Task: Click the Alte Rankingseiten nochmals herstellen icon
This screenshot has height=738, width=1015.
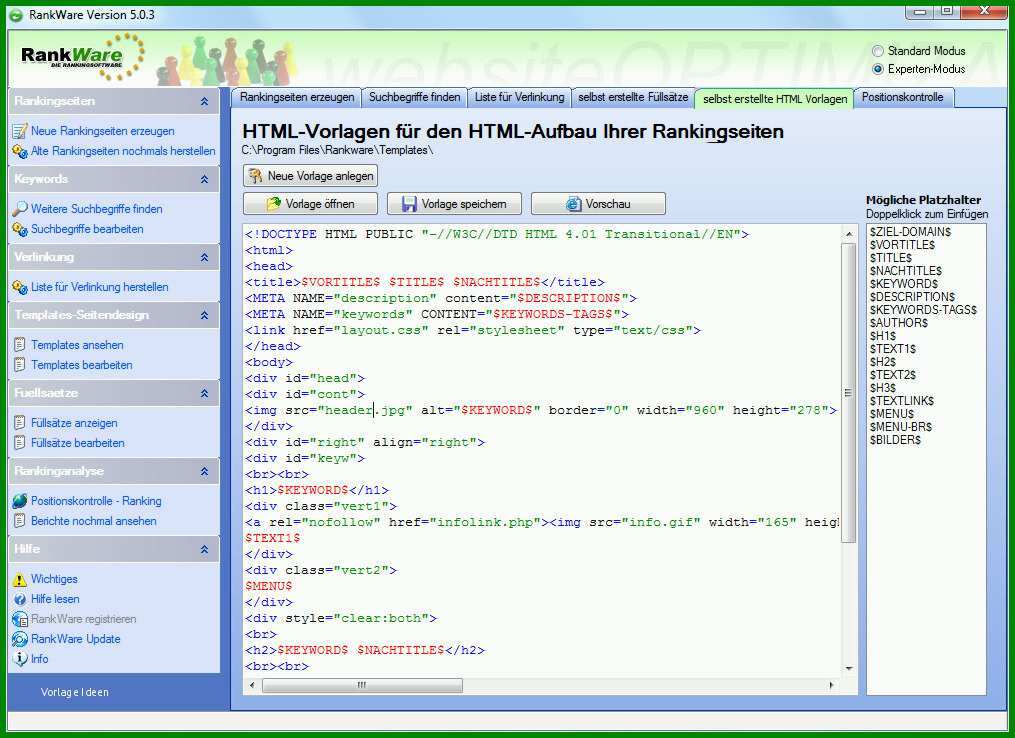Action: click(20, 151)
